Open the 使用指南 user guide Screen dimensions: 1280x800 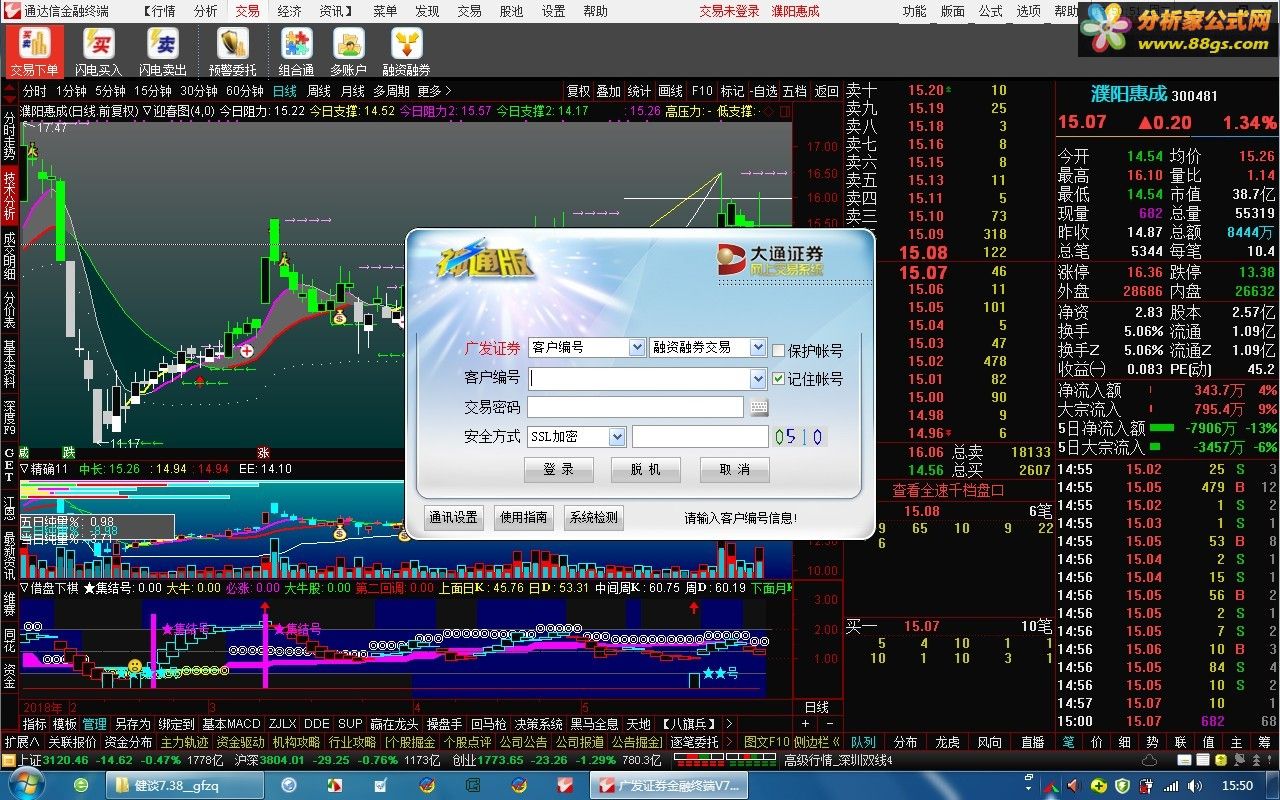[x=523, y=517]
